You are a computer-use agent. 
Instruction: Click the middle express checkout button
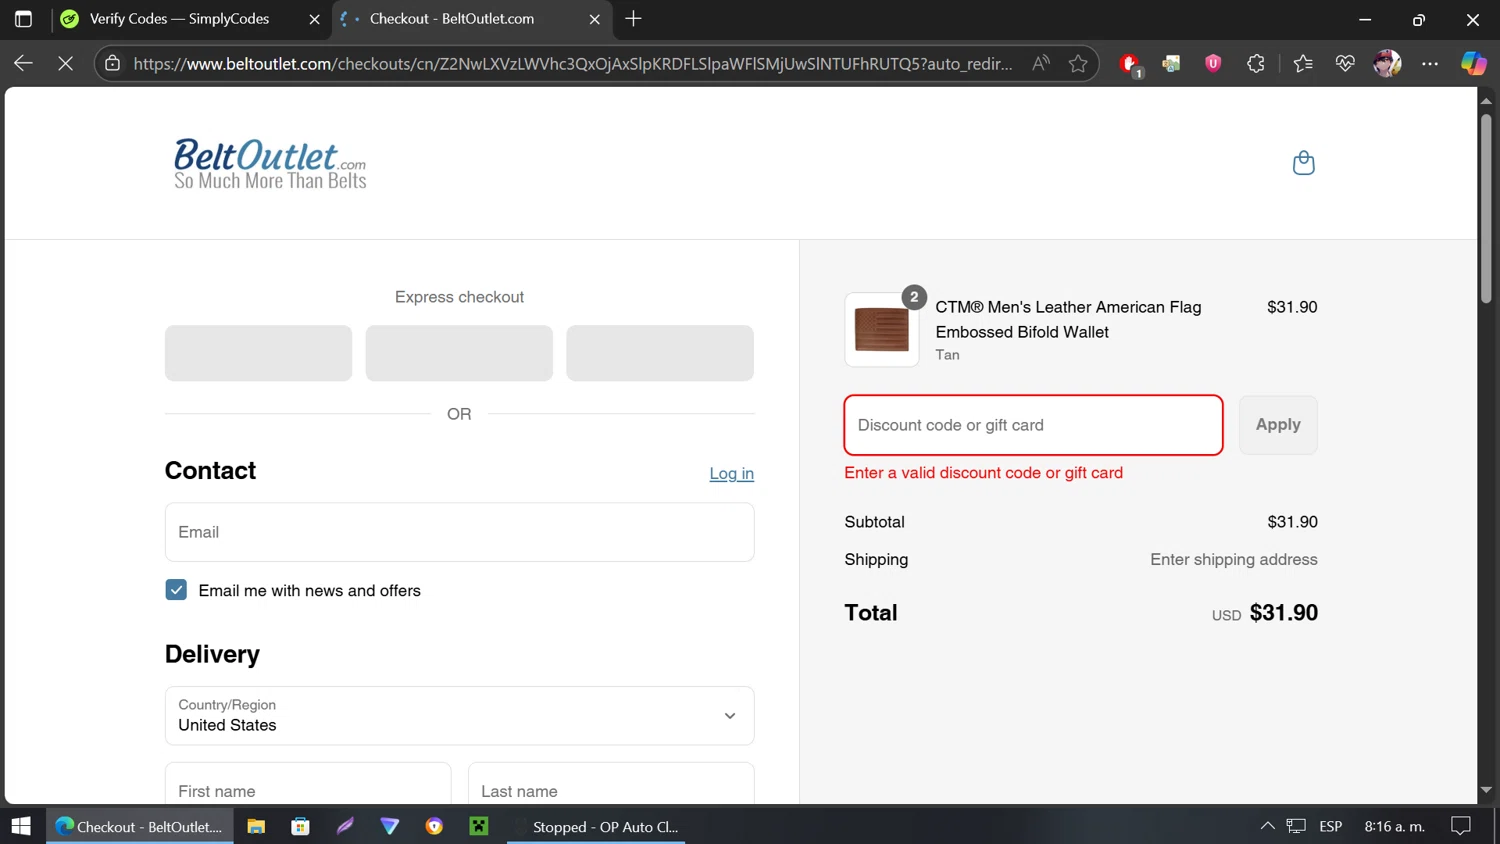point(459,353)
